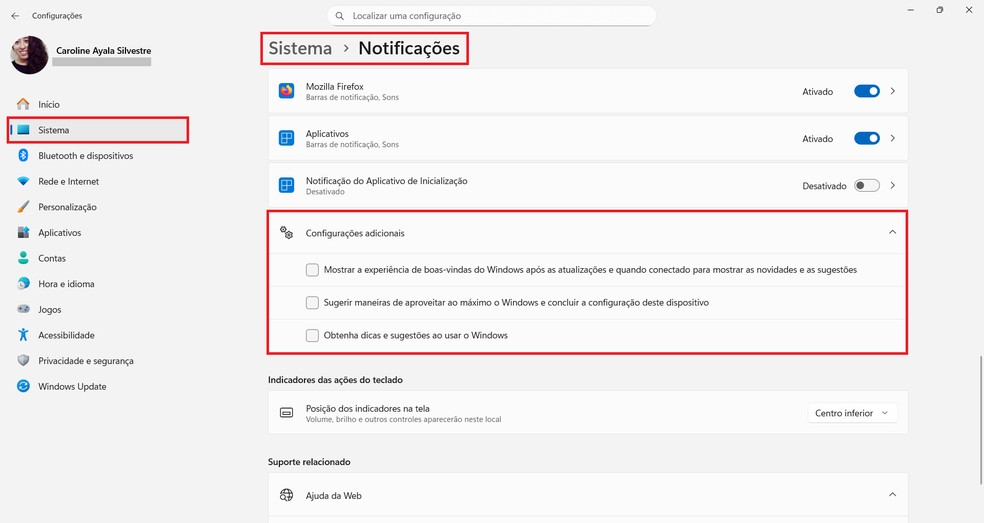Click the Personalização paintbrush icon
Viewport: 984px width, 523px height.
point(23,207)
